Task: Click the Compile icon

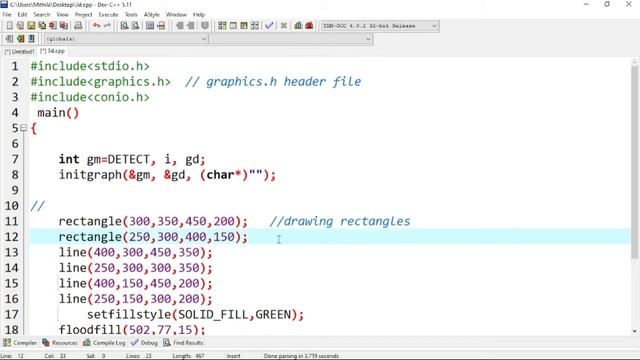Action: pos(222,26)
